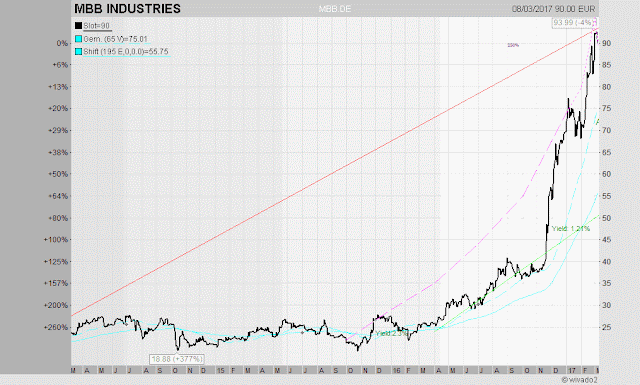Click the cyan Shift (195 E) legend swatch
The width and height of the screenshot is (640, 385).
(x=78, y=52)
